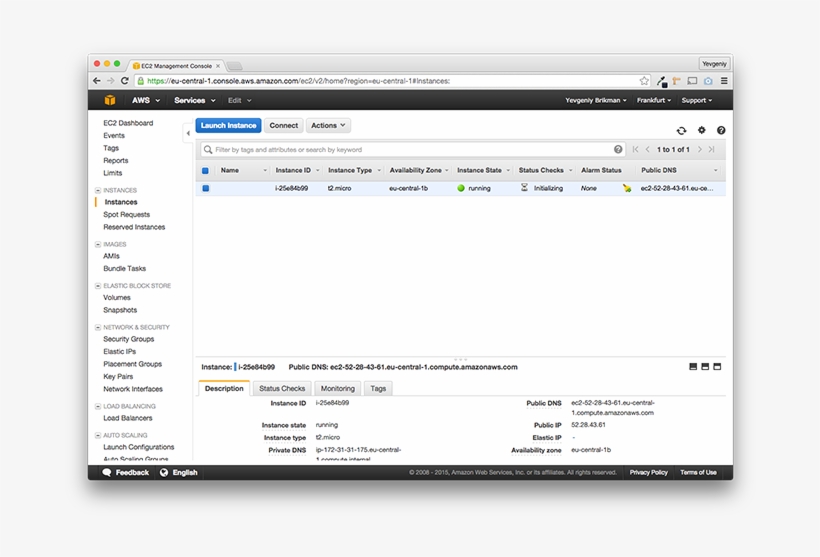The width and height of the screenshot is (820, 557).
Task: Open the Edit dropdown in navbar
Action: coord(240,100)
